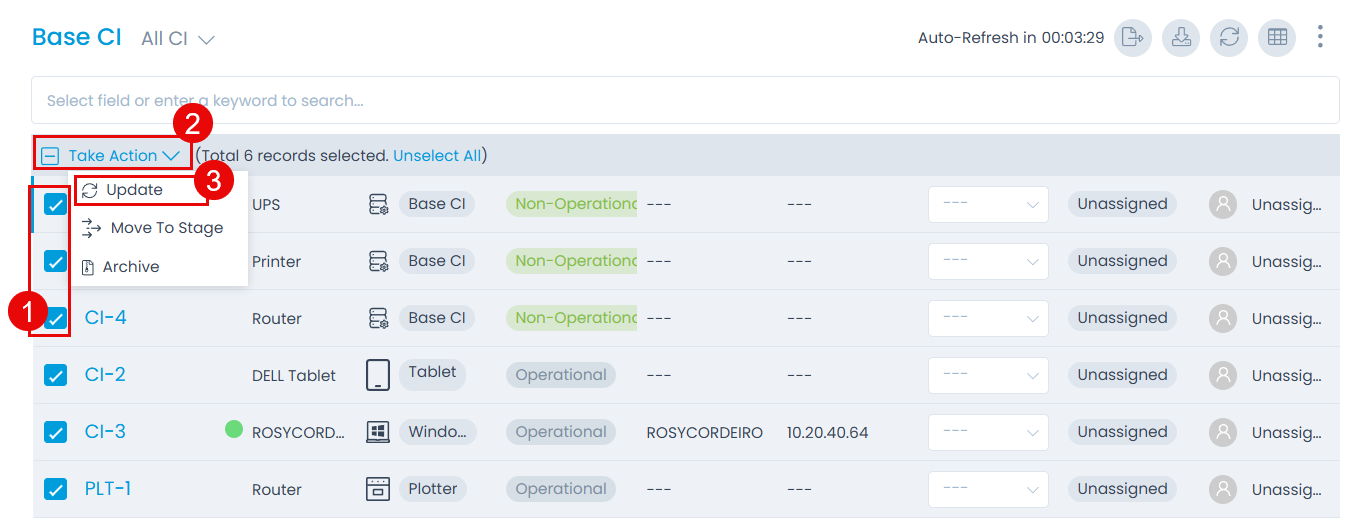Image resolution: width=1354 pixels, height=526 pixels.
Task: Open the CI-4 record link
Action: tap(105, 318)
